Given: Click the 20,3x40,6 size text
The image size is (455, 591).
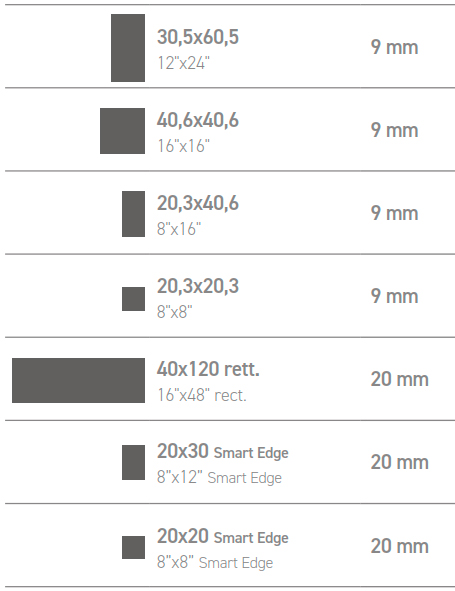Looking at the screenshot, I should (198, 203).
